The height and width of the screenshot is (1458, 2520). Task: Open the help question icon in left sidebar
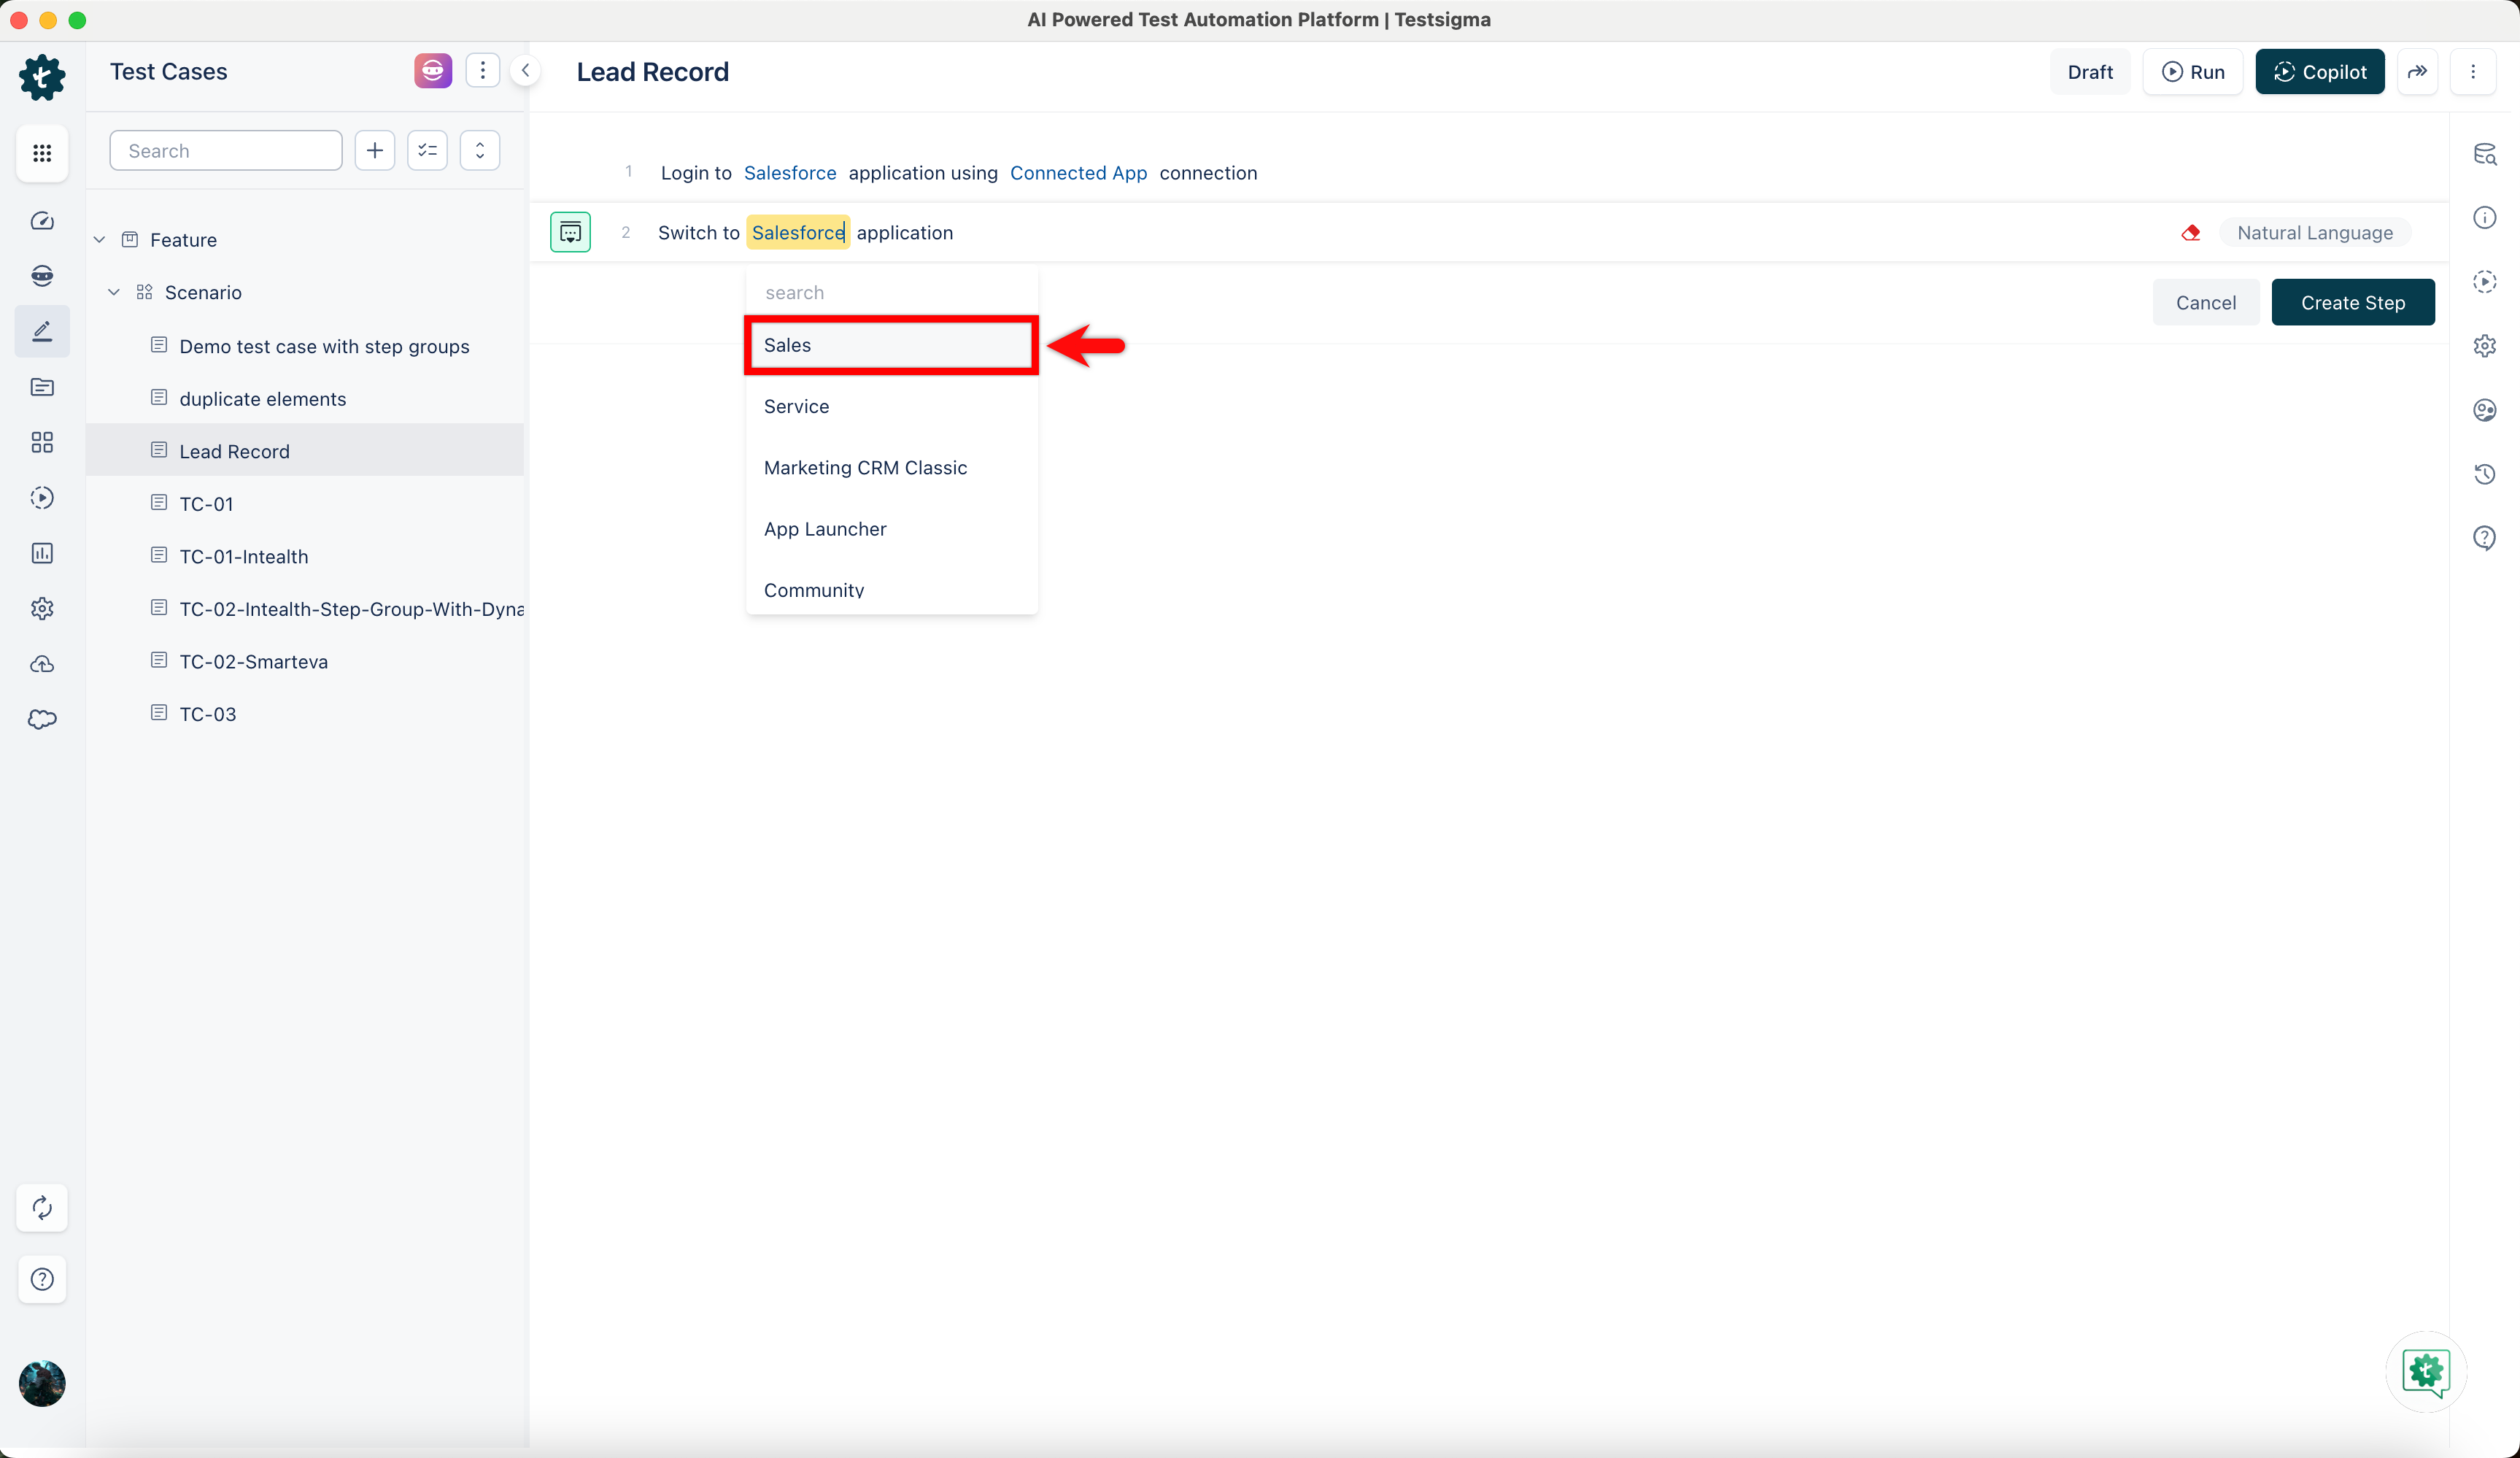coord(42,1279)
